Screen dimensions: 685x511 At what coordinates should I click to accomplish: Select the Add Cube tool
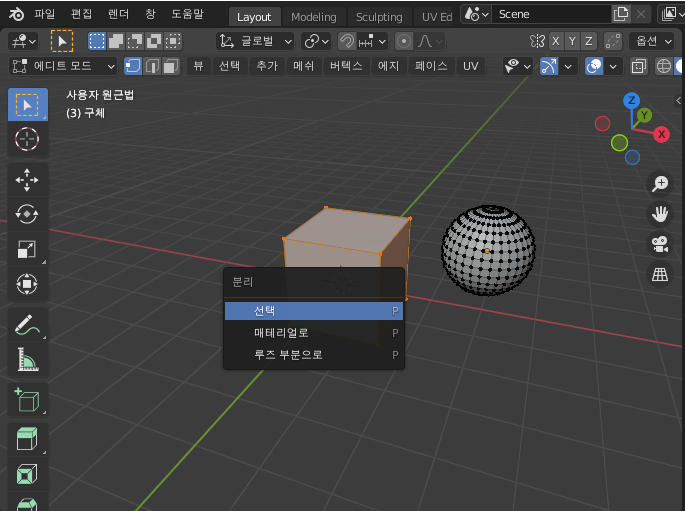click(28, 400)
